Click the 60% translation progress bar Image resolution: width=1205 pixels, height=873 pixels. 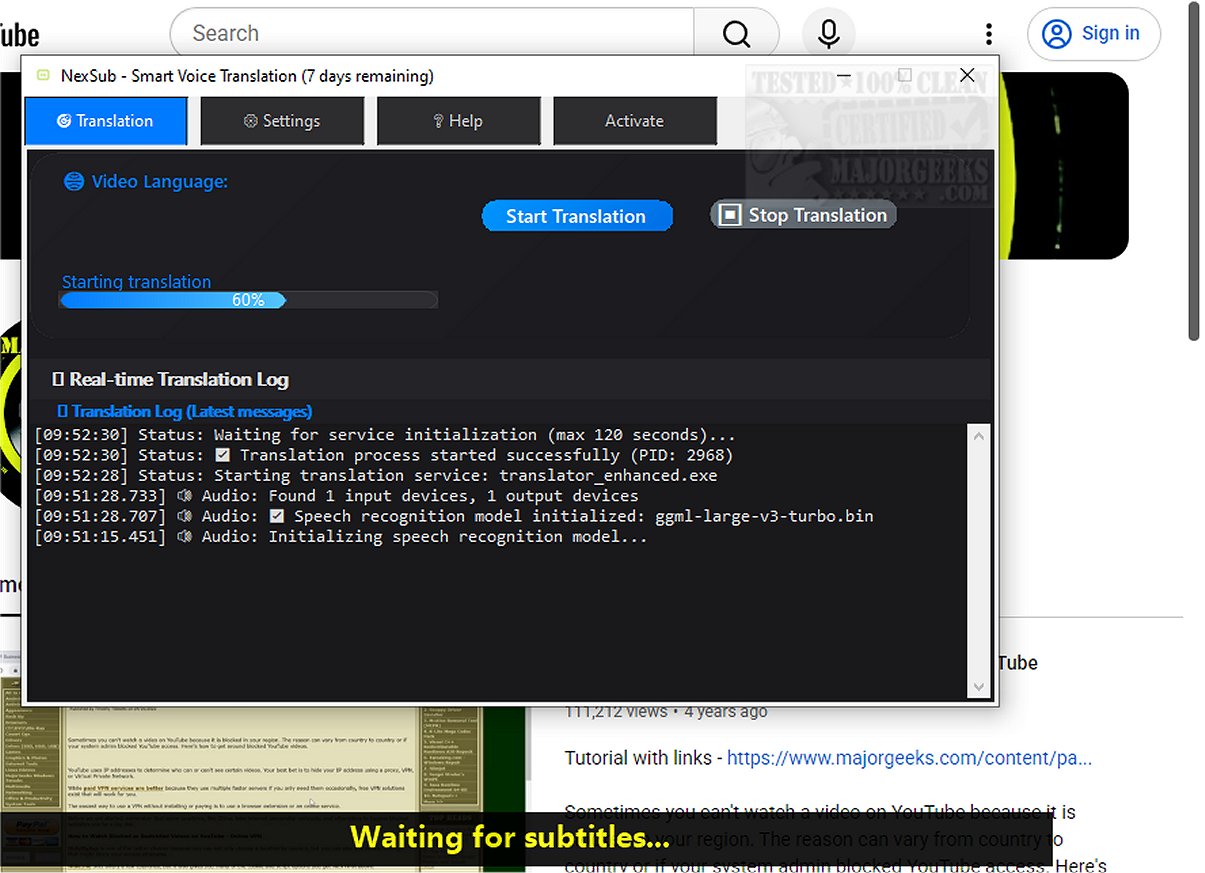coord(249,300)
